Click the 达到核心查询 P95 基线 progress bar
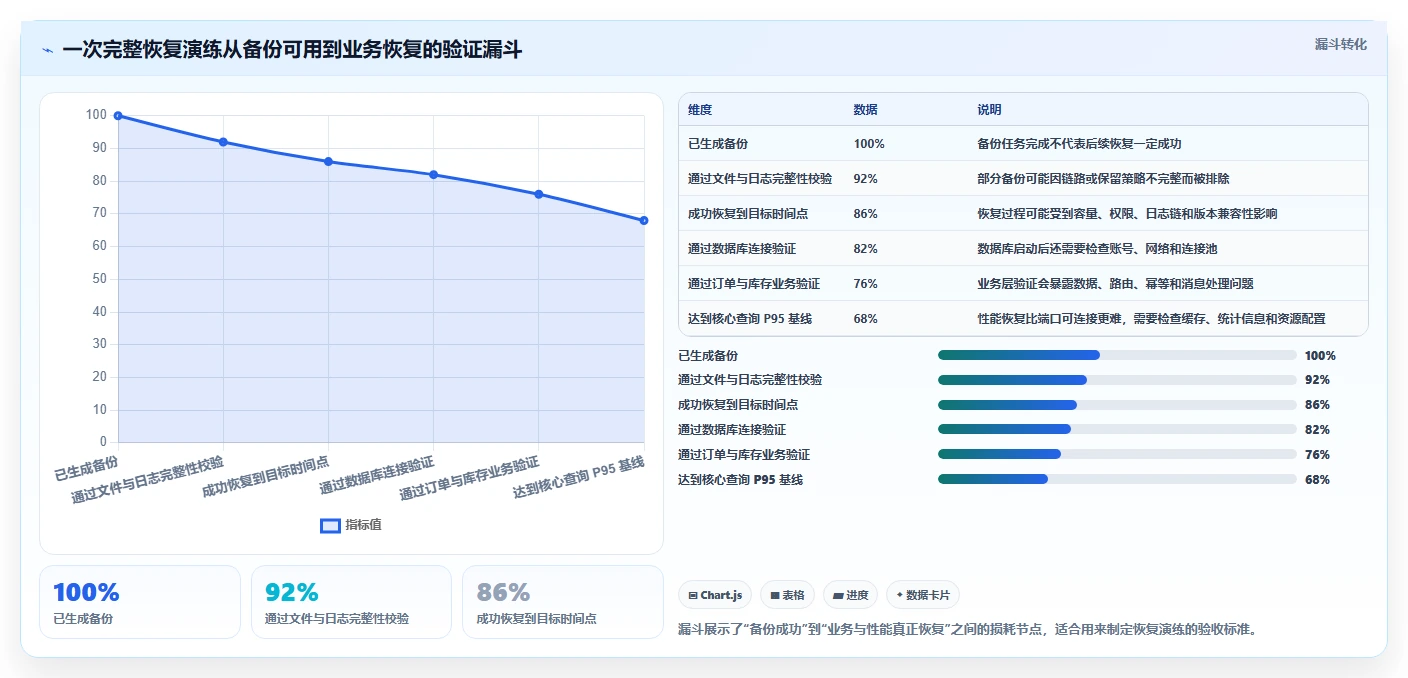 pyautogui.click(x=1117, y=479)
